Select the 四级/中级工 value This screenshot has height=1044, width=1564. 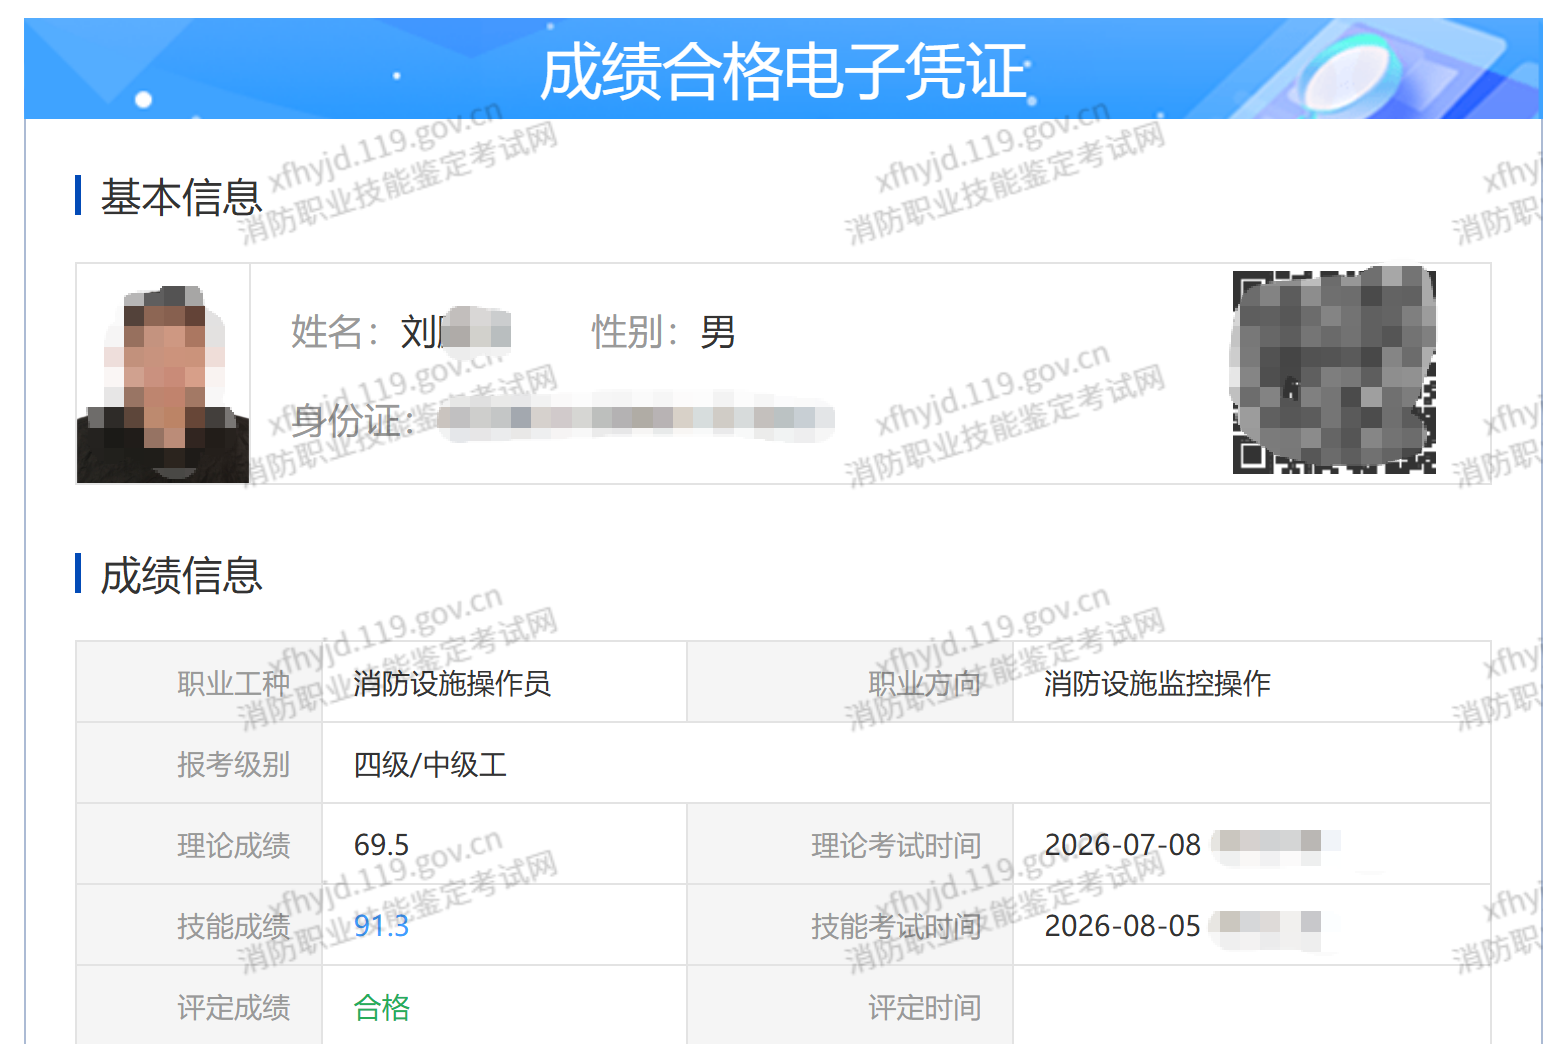coord(430,764)
